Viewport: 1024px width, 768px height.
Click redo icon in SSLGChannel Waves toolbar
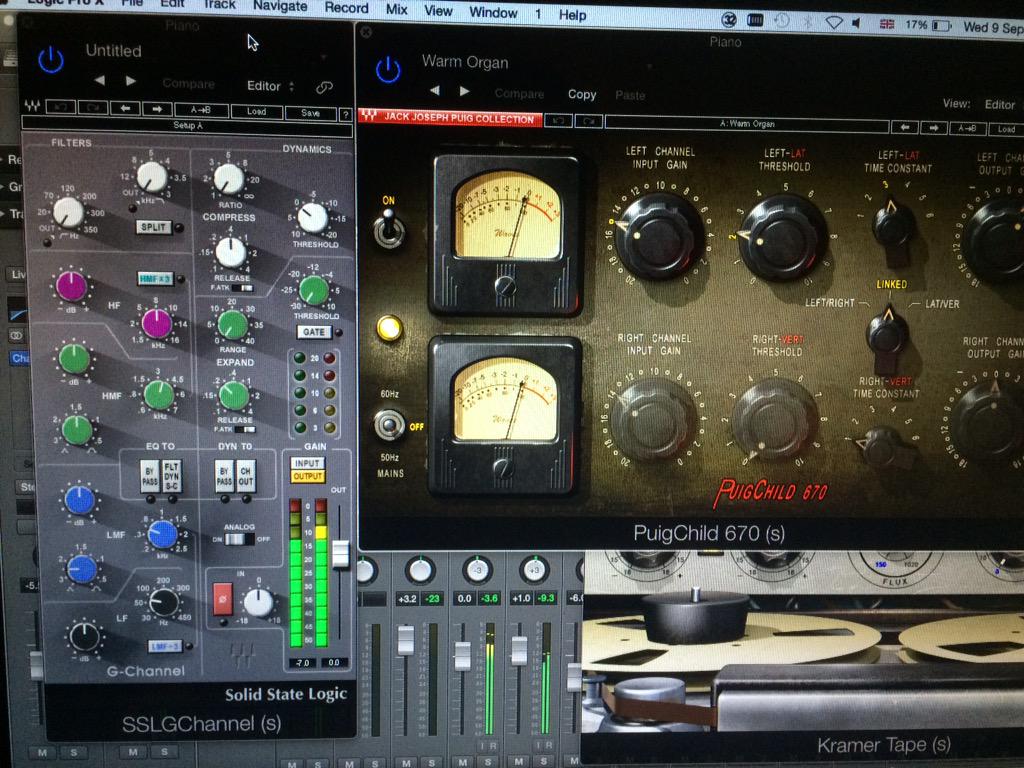click(93, 108)
